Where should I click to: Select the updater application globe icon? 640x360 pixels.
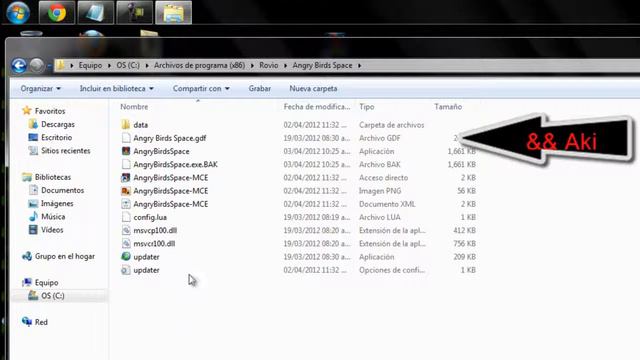[126, 256]
